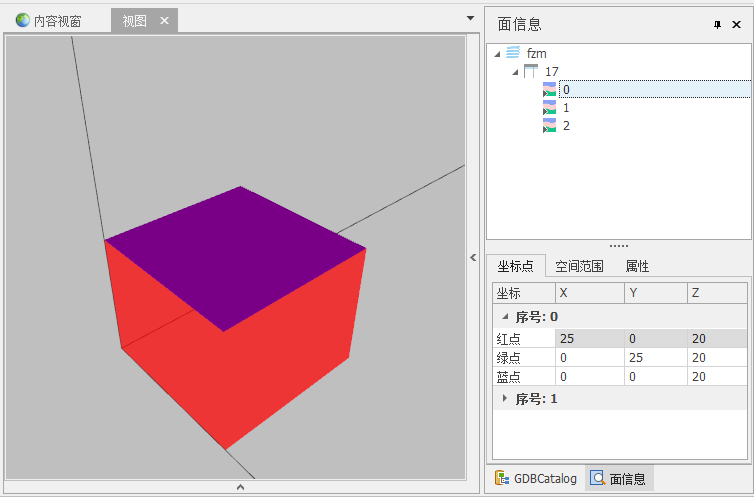Switch to the 空间范围 tab
Viewport: 754px width, 497px height.
coord(579,266)
